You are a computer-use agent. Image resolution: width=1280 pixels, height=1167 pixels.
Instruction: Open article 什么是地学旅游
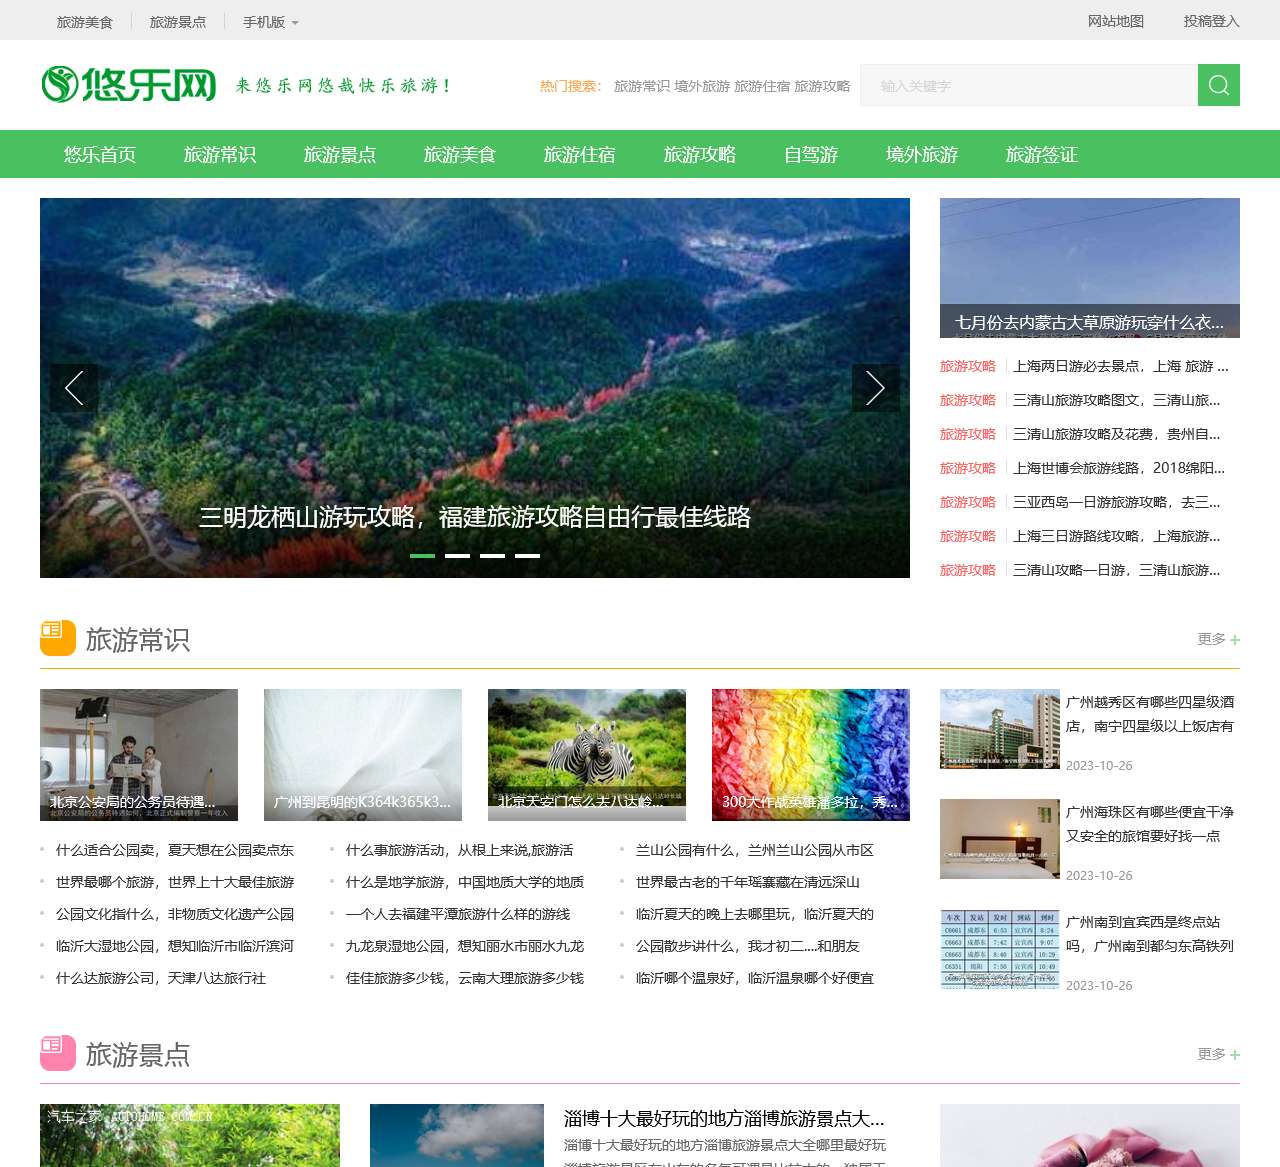465,882
